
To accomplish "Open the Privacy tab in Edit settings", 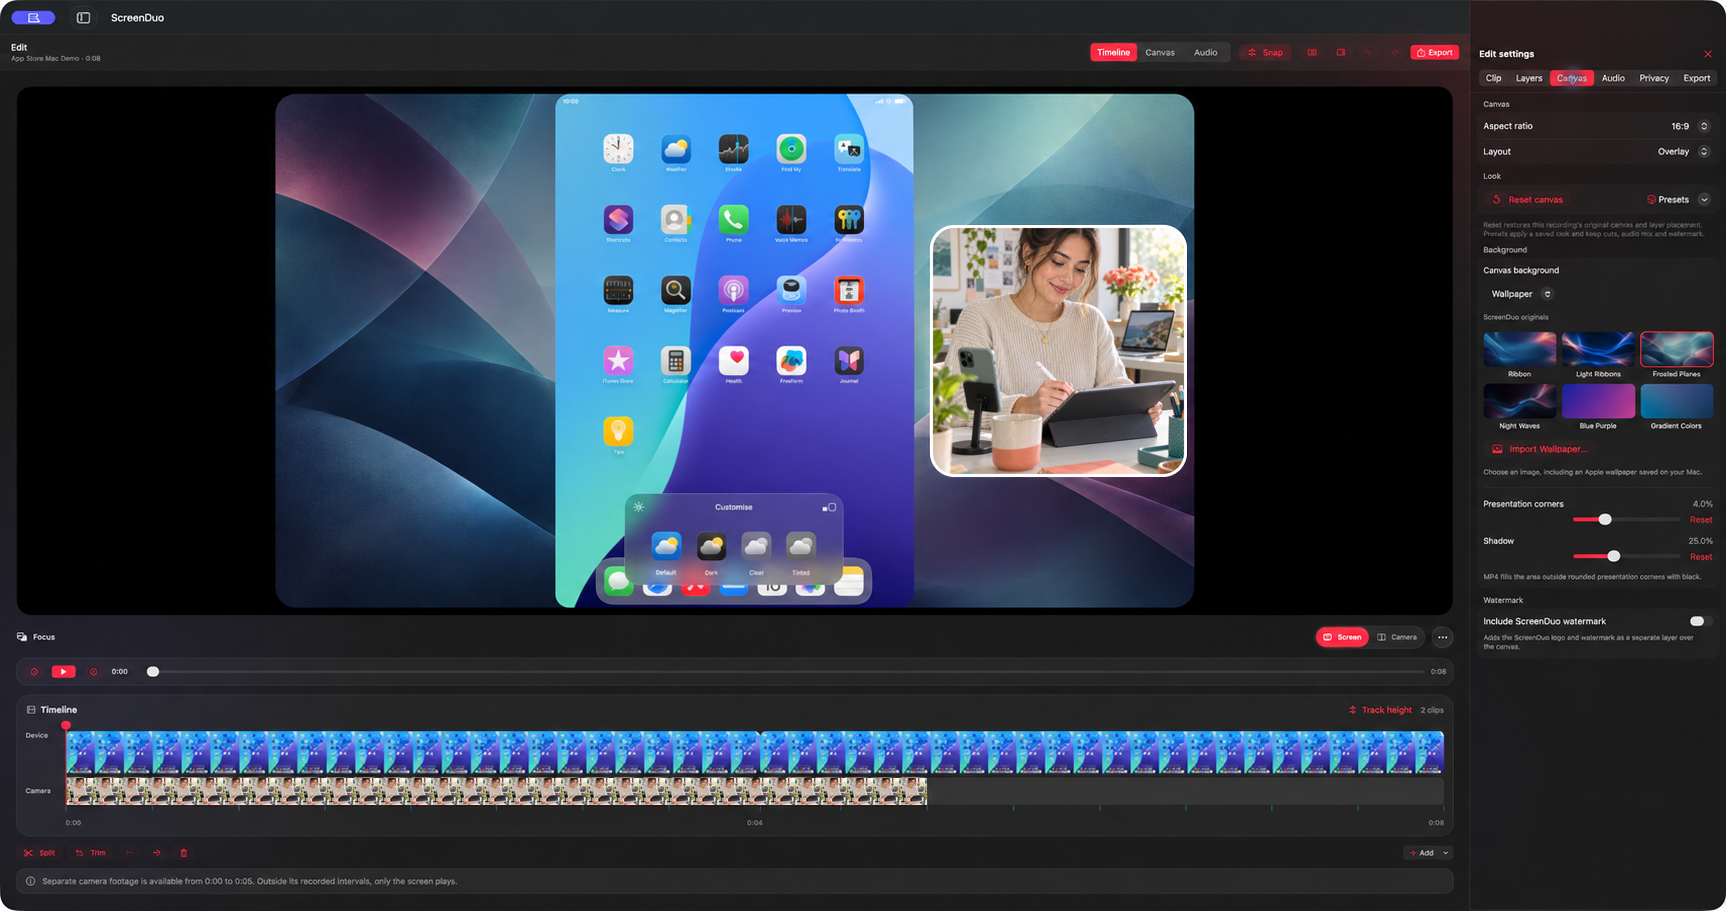I will coord(1654,78).
